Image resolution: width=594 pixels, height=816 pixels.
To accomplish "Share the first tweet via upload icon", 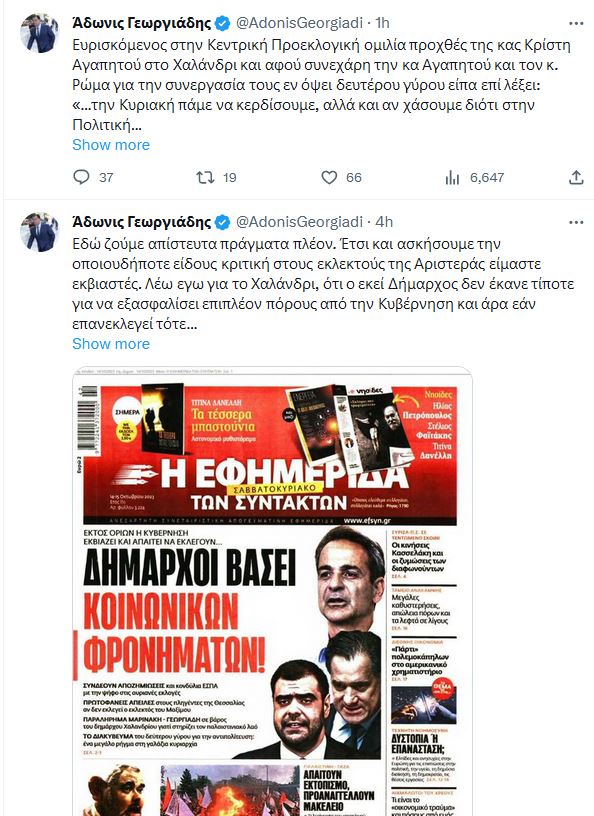I will point(576,177).
